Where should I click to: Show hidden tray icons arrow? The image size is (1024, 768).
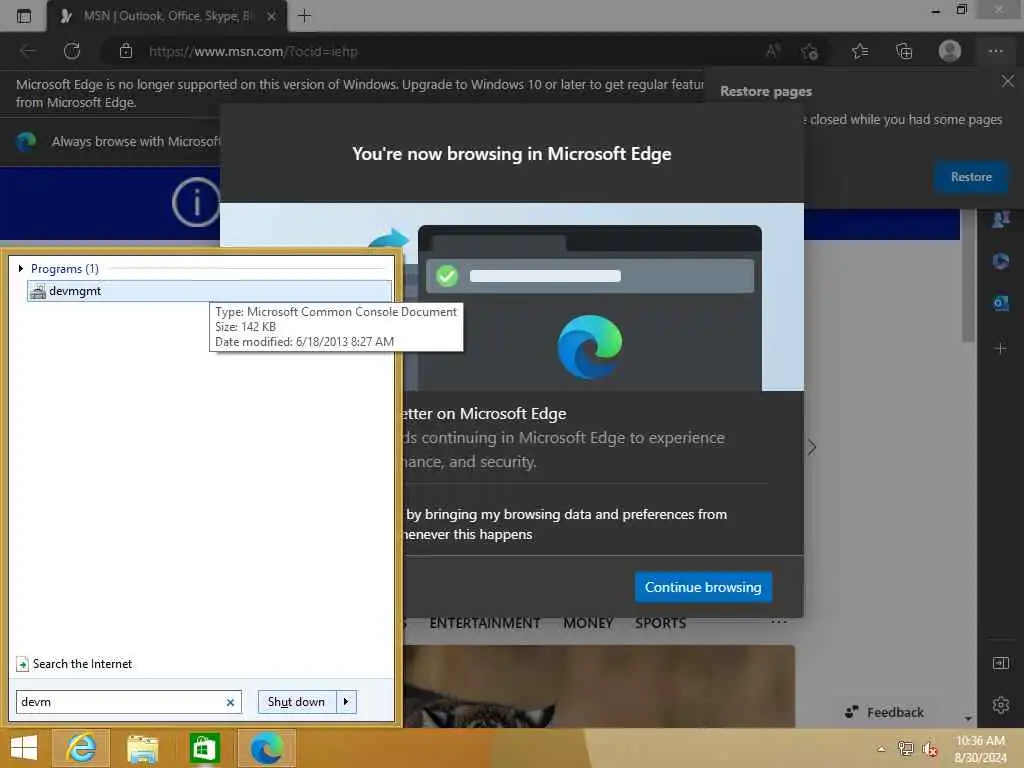tap(882, 749)
